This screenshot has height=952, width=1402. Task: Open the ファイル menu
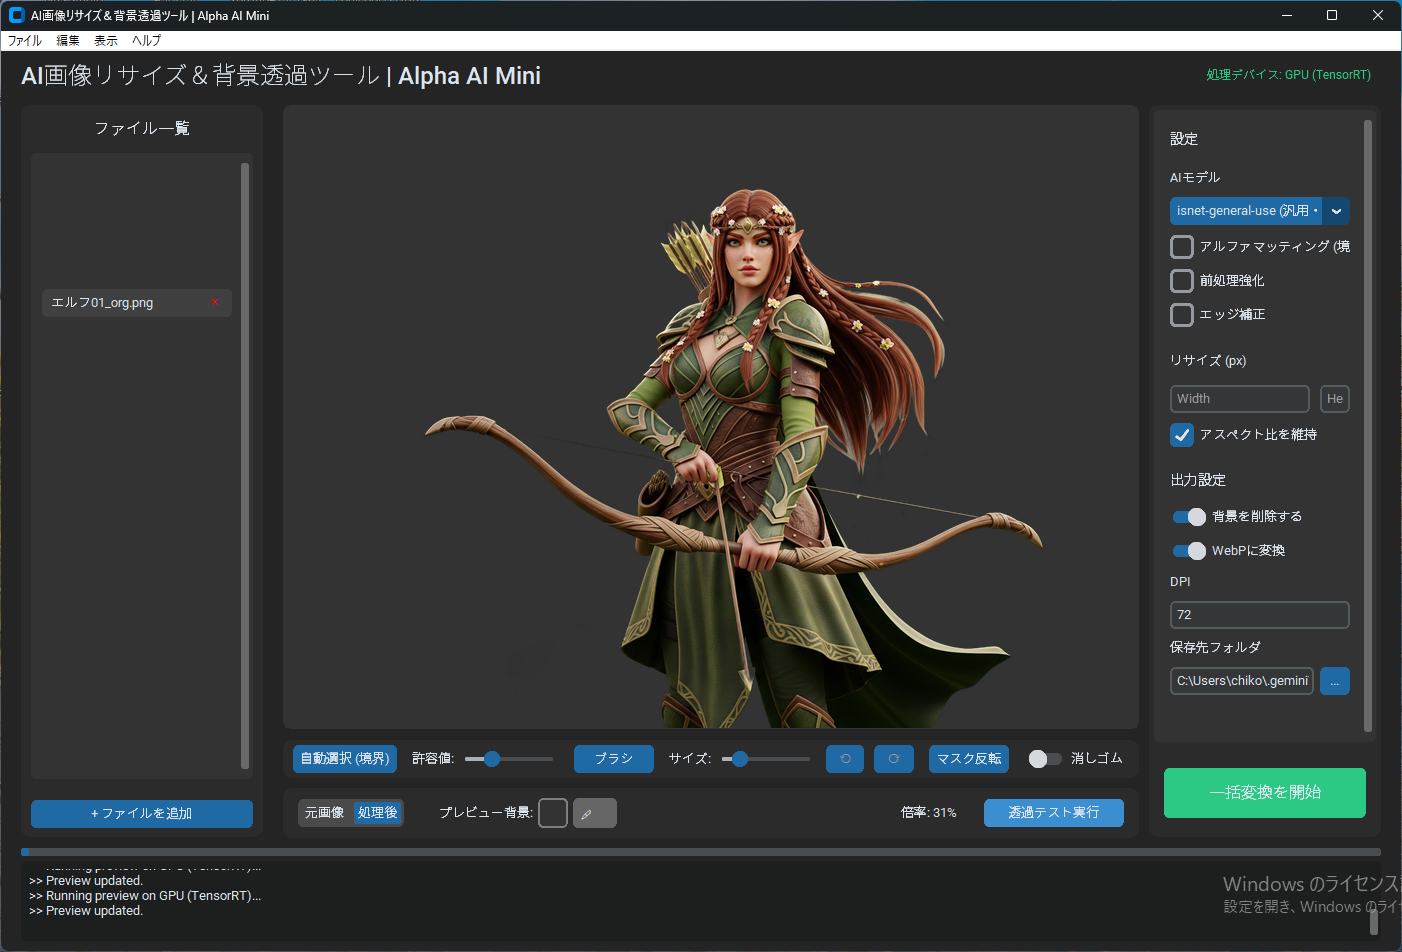click(25, 41)
